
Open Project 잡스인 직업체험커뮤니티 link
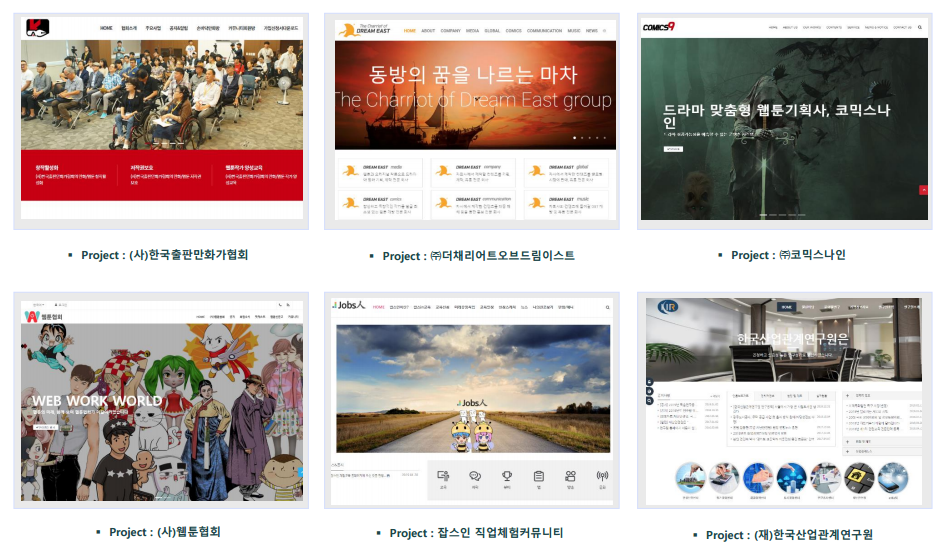pyautogui.click(x=476, y=533)
